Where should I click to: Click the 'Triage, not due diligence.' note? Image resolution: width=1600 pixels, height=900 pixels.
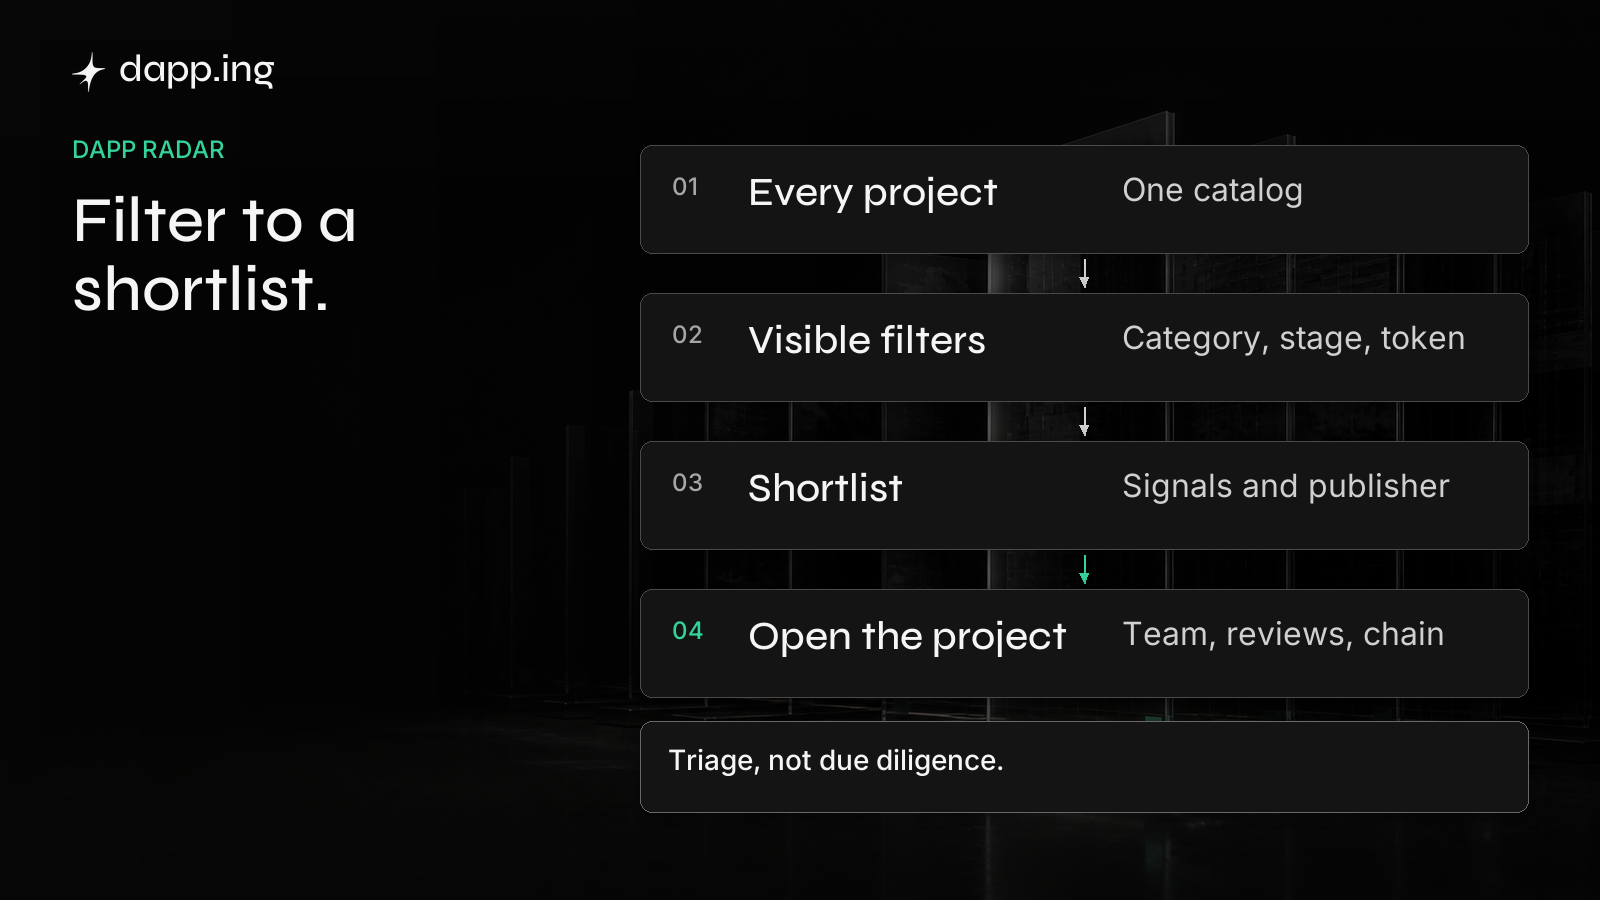point(836,761)
